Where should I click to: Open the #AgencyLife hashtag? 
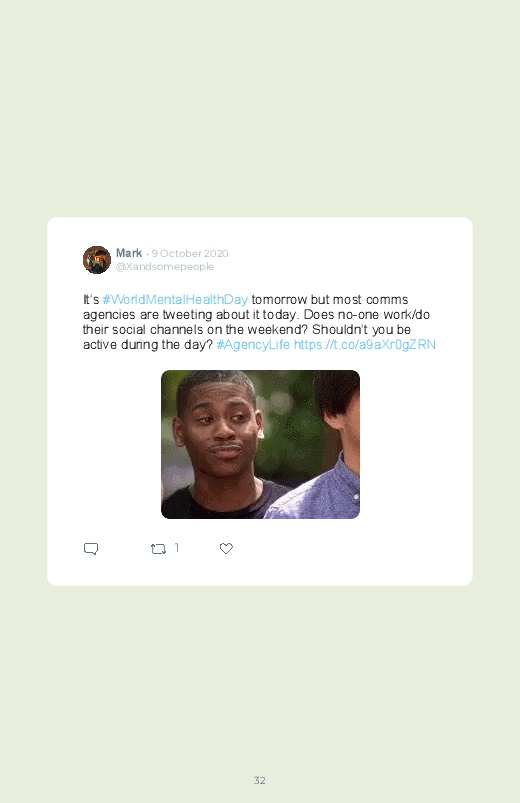(253, 344)
